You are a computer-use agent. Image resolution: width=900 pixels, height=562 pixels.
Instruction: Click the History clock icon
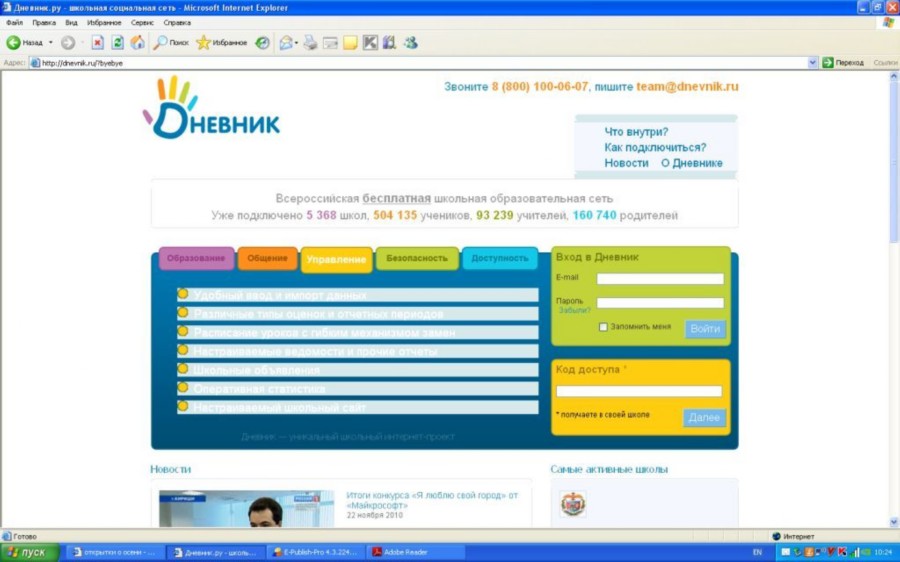262,42
